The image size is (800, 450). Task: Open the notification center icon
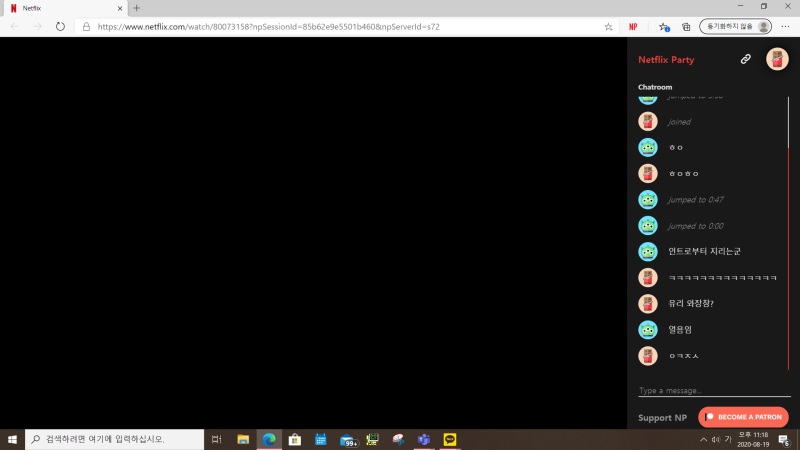tap(784, 439)
